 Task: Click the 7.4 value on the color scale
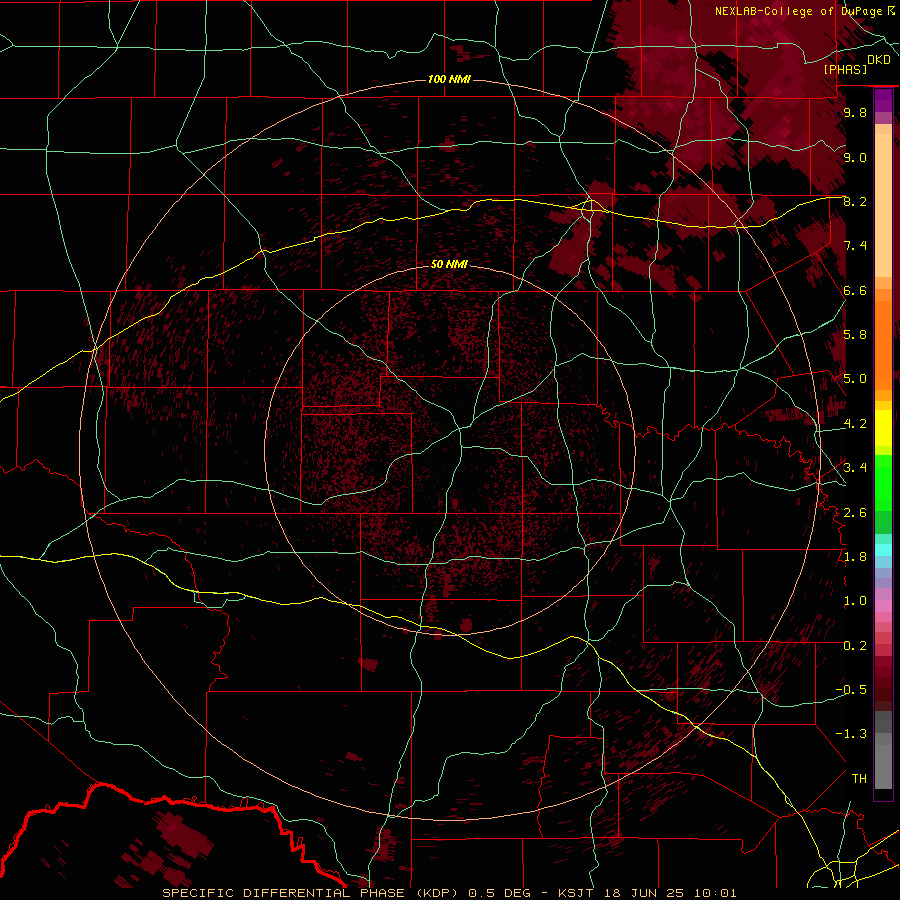tap(855, 246)
